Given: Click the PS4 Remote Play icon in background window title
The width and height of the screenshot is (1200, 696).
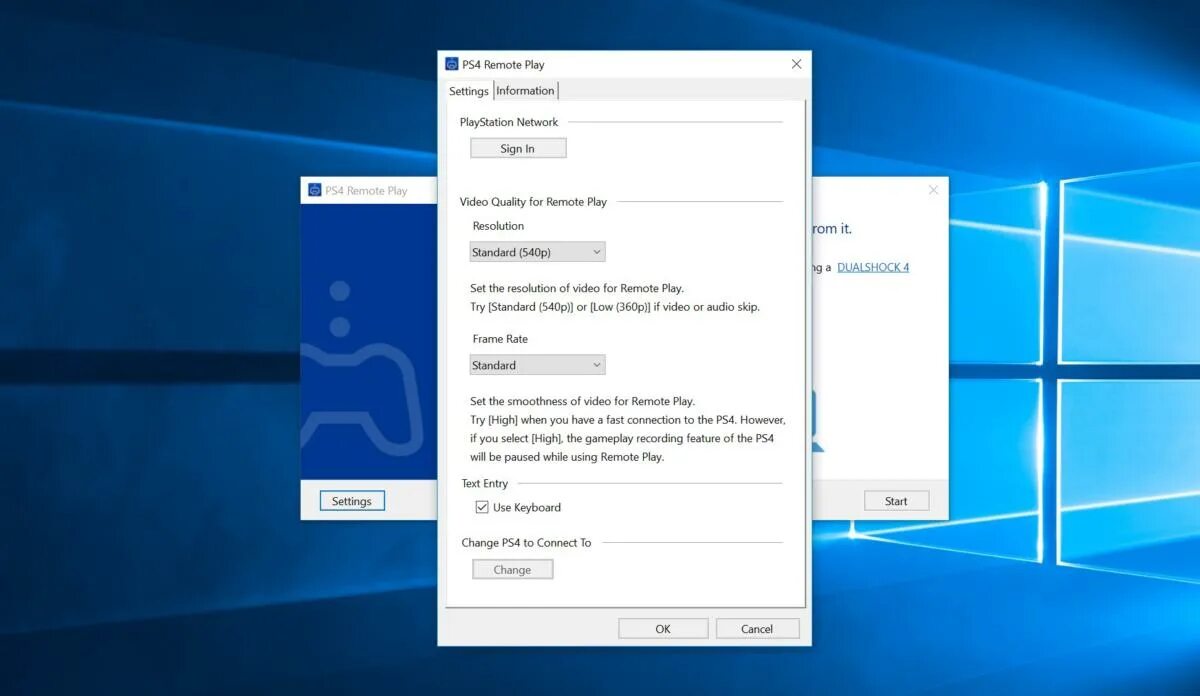Looking at the screenshot, I should [315, 190].
